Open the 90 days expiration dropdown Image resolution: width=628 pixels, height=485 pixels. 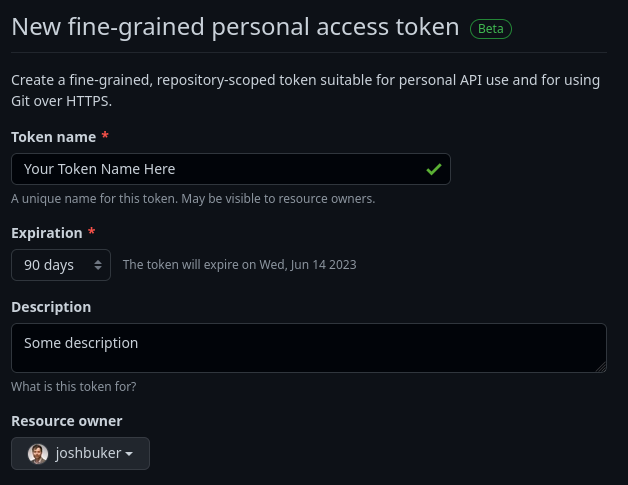(61, 265)
